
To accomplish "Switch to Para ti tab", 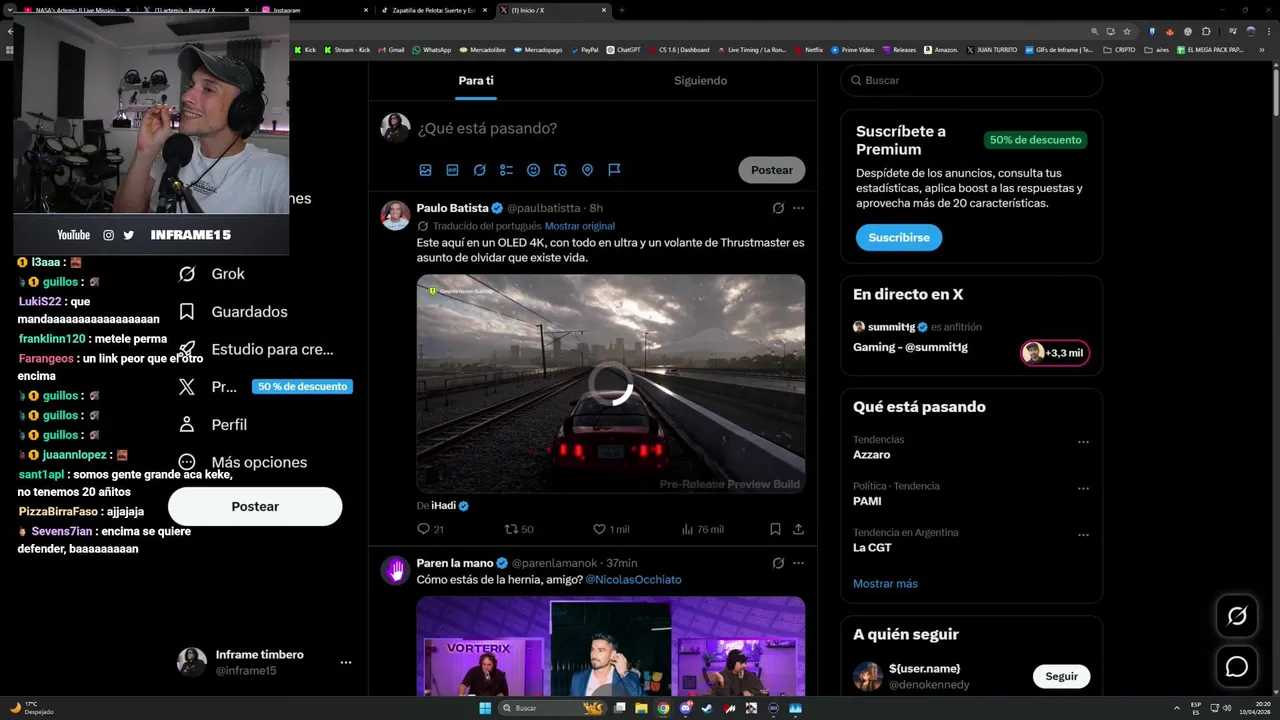I will pos(476,81).
